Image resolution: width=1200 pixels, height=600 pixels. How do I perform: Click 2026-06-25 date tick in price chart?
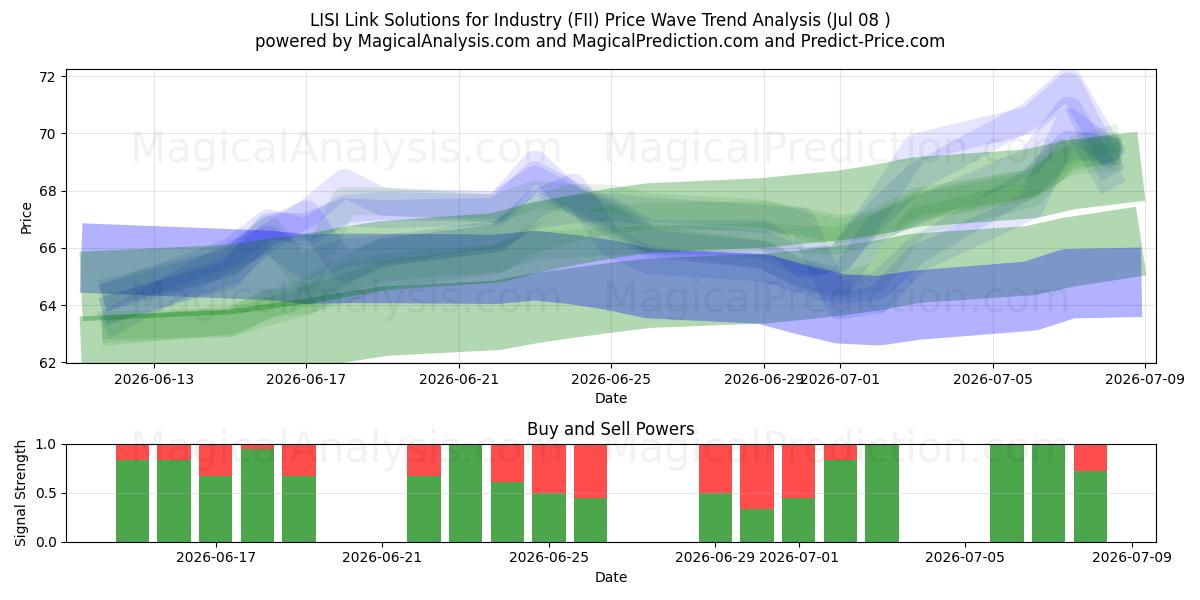coord(611,380)
